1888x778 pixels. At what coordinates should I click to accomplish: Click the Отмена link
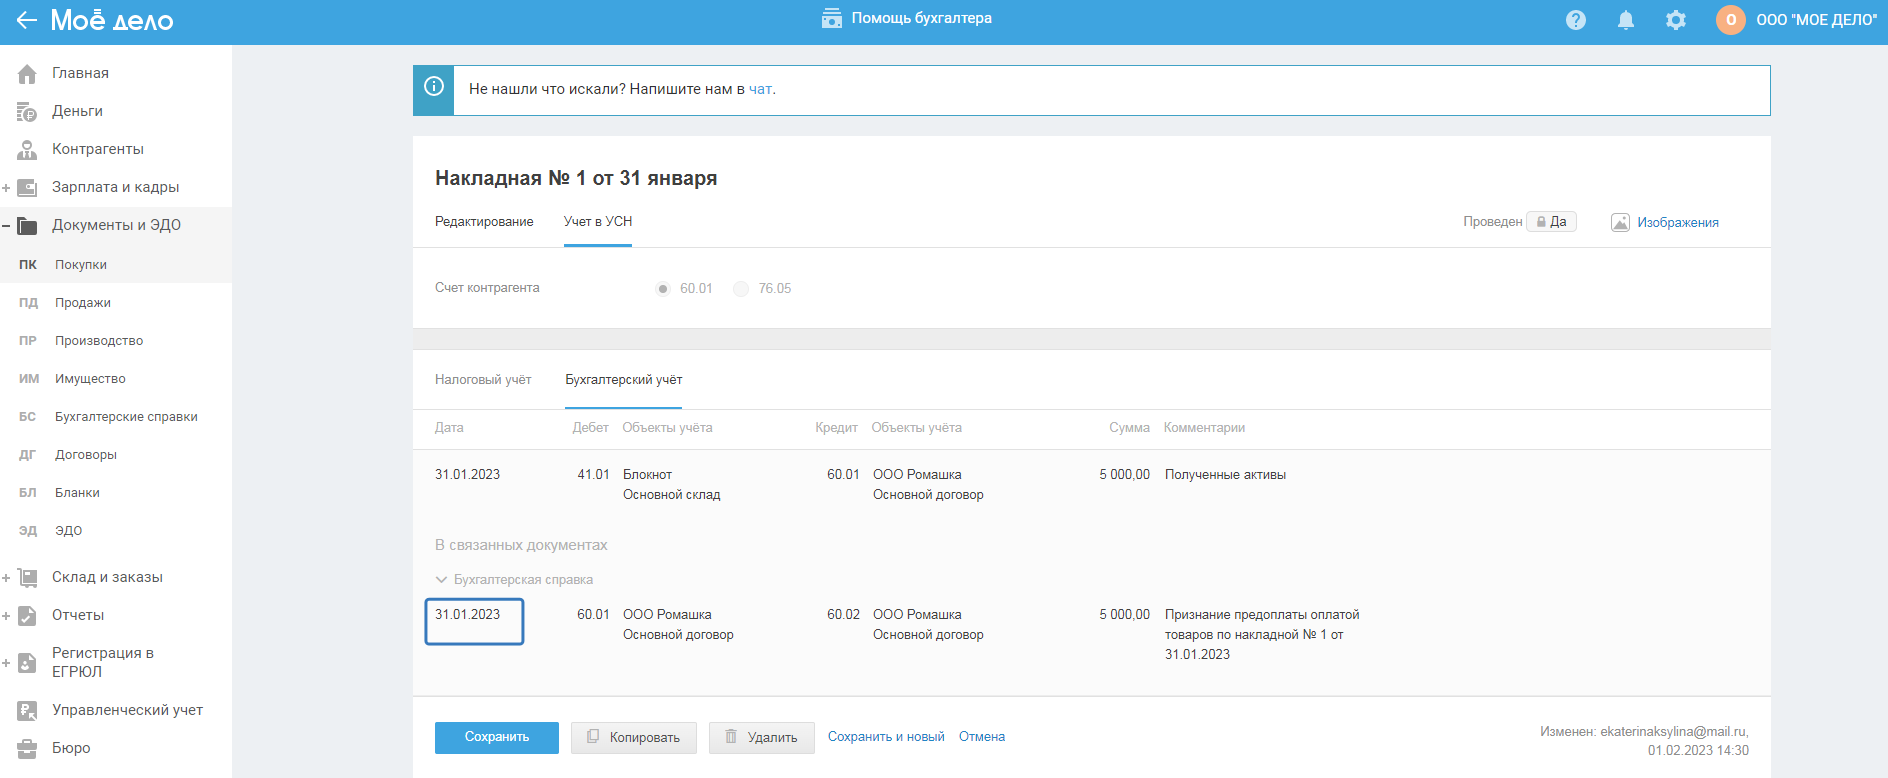[982, 737]
